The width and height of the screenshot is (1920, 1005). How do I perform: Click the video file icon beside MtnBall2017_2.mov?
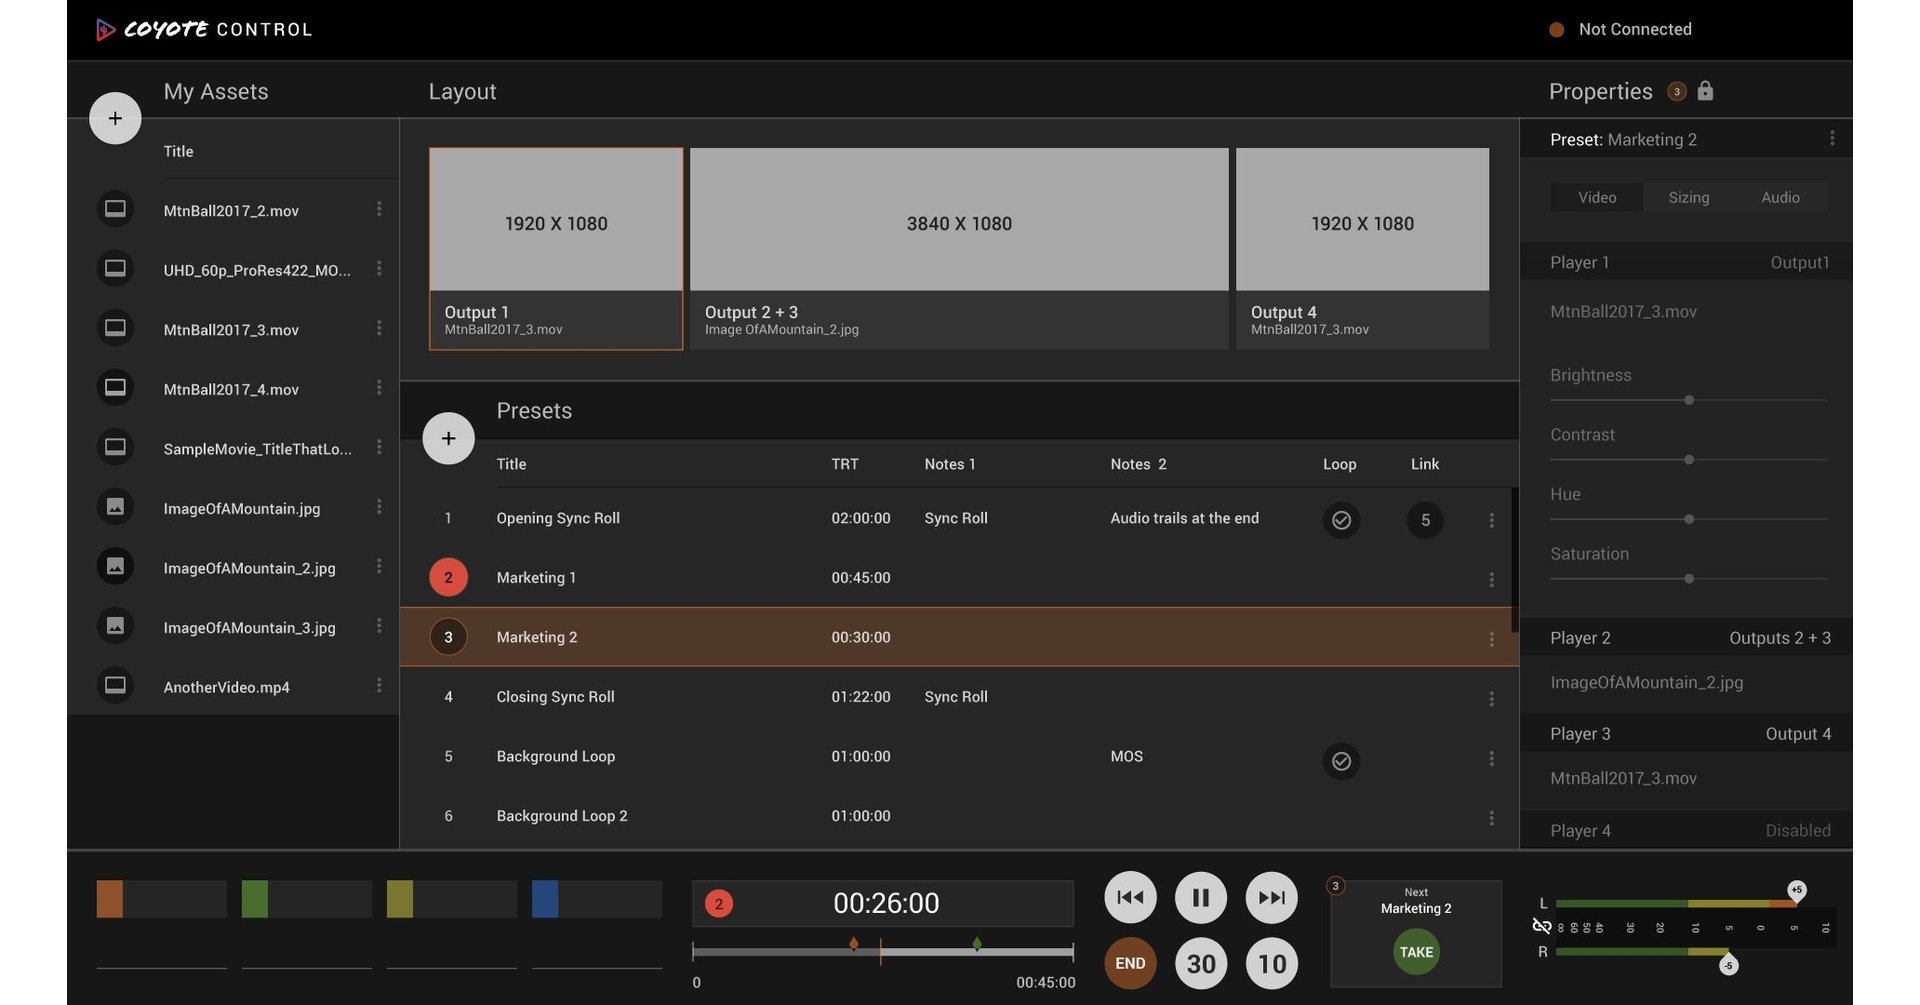115,208
